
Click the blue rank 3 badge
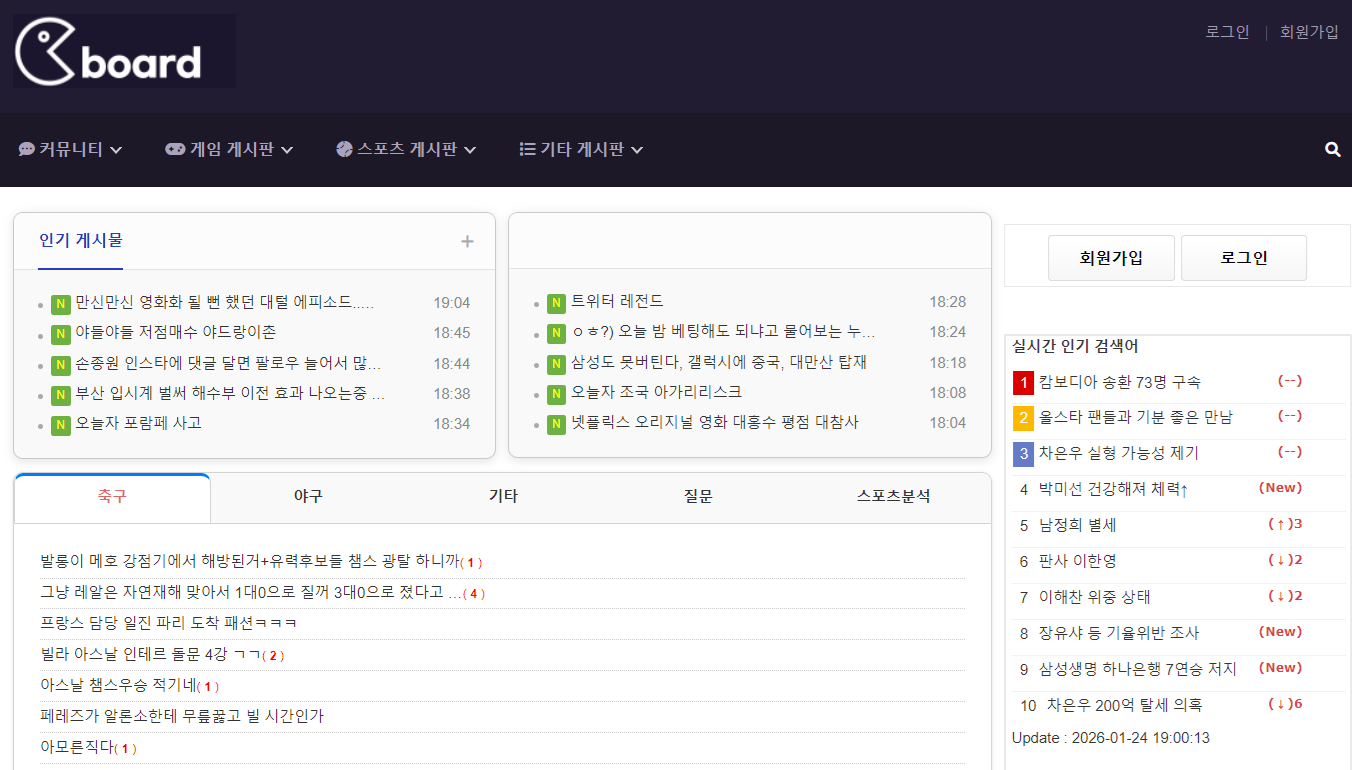point(1023,454)
